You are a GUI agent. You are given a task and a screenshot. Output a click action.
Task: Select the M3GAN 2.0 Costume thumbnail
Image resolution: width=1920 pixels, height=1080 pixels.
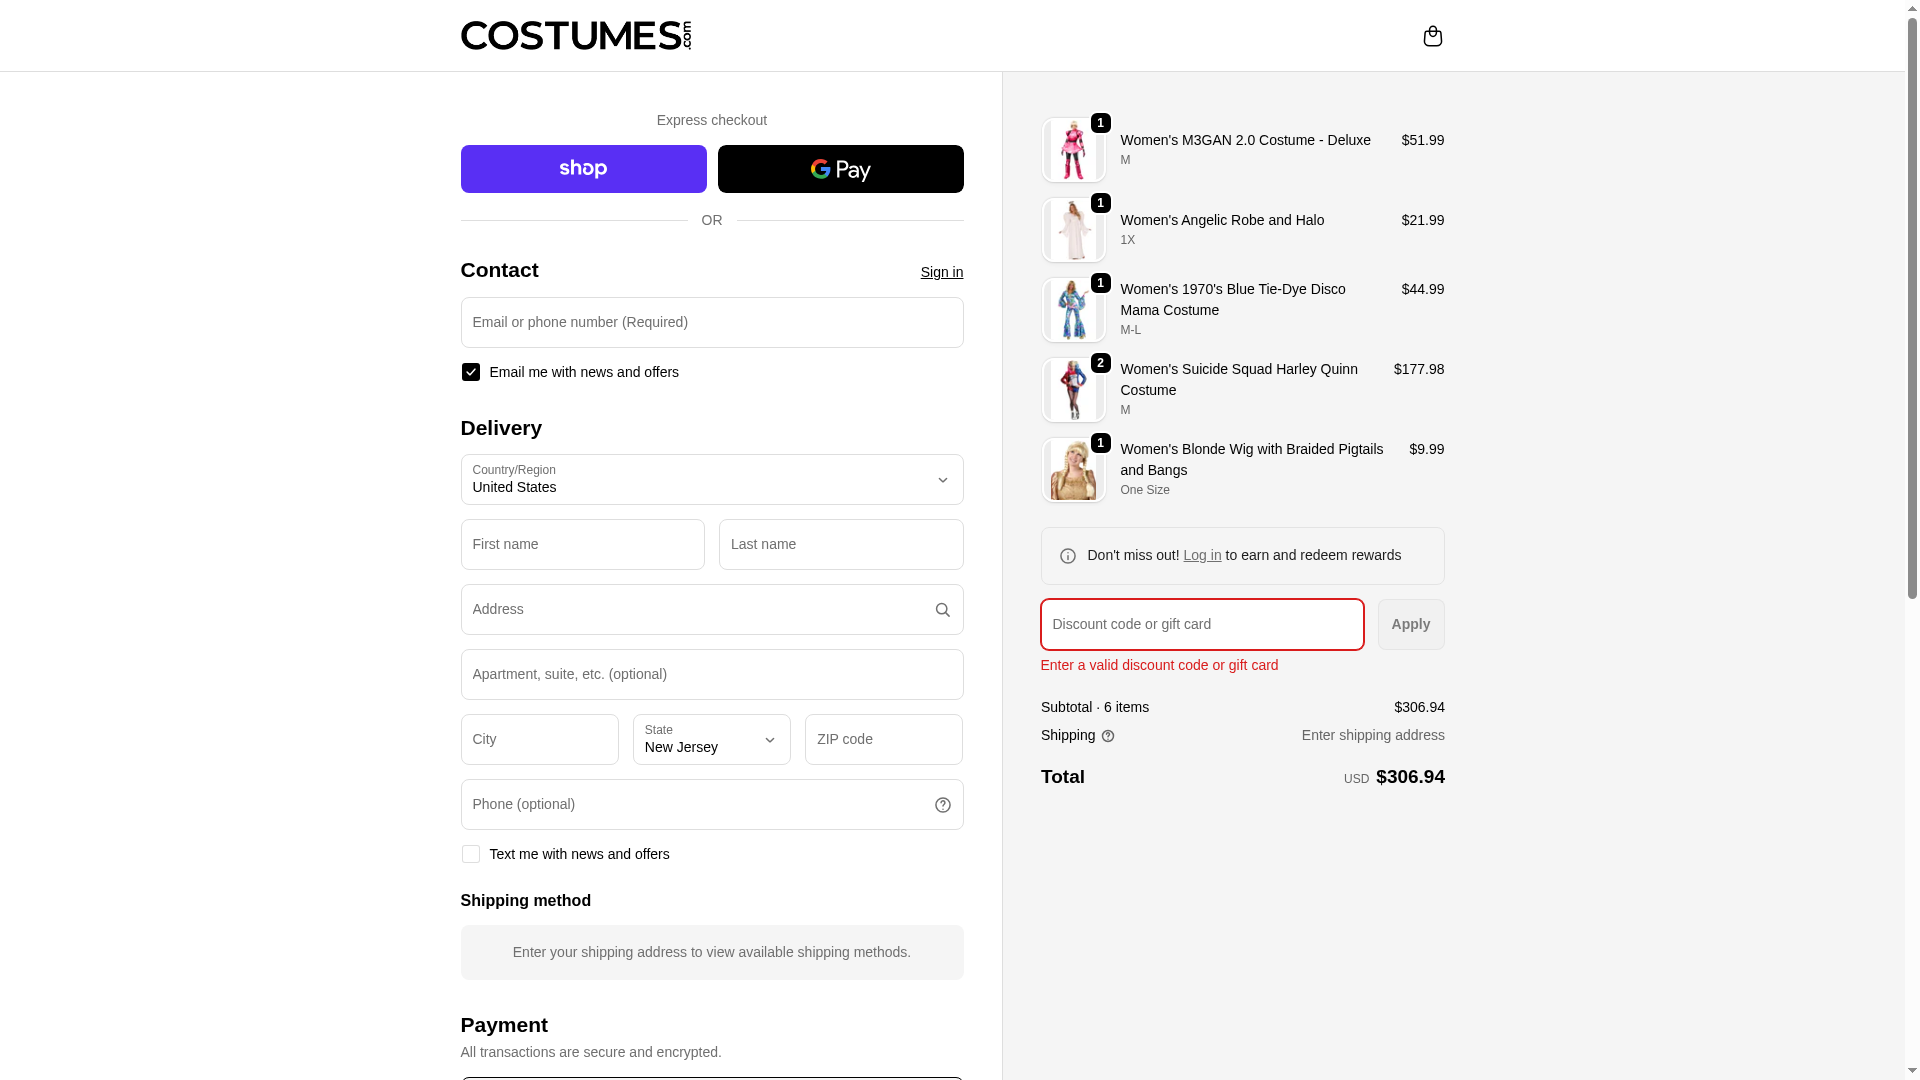1073,150
